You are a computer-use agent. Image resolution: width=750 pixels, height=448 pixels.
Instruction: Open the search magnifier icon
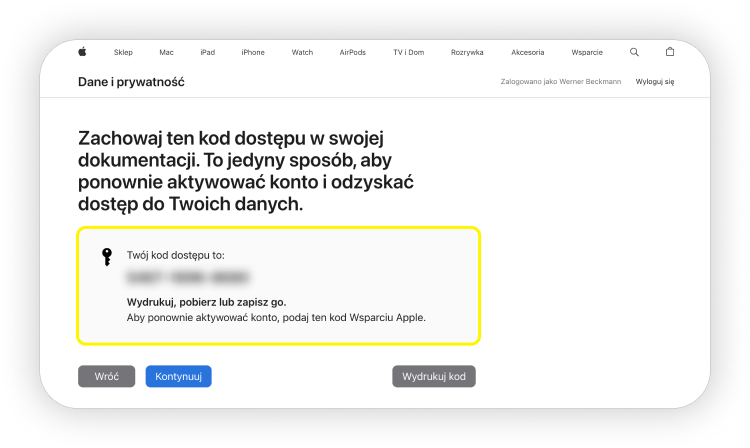634,52
